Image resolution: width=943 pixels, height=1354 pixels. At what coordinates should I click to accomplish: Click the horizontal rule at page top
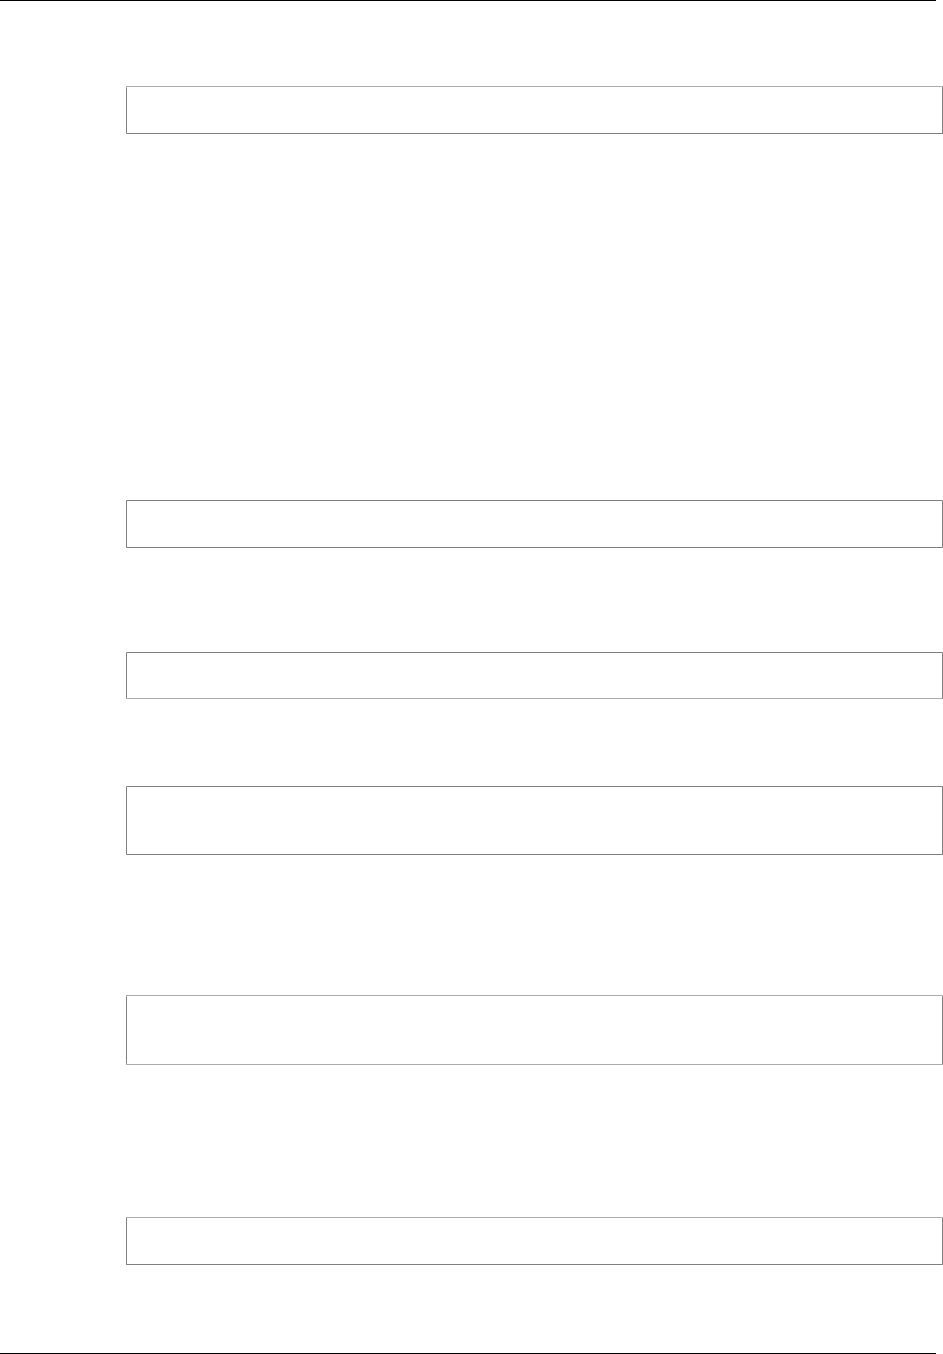471,1
